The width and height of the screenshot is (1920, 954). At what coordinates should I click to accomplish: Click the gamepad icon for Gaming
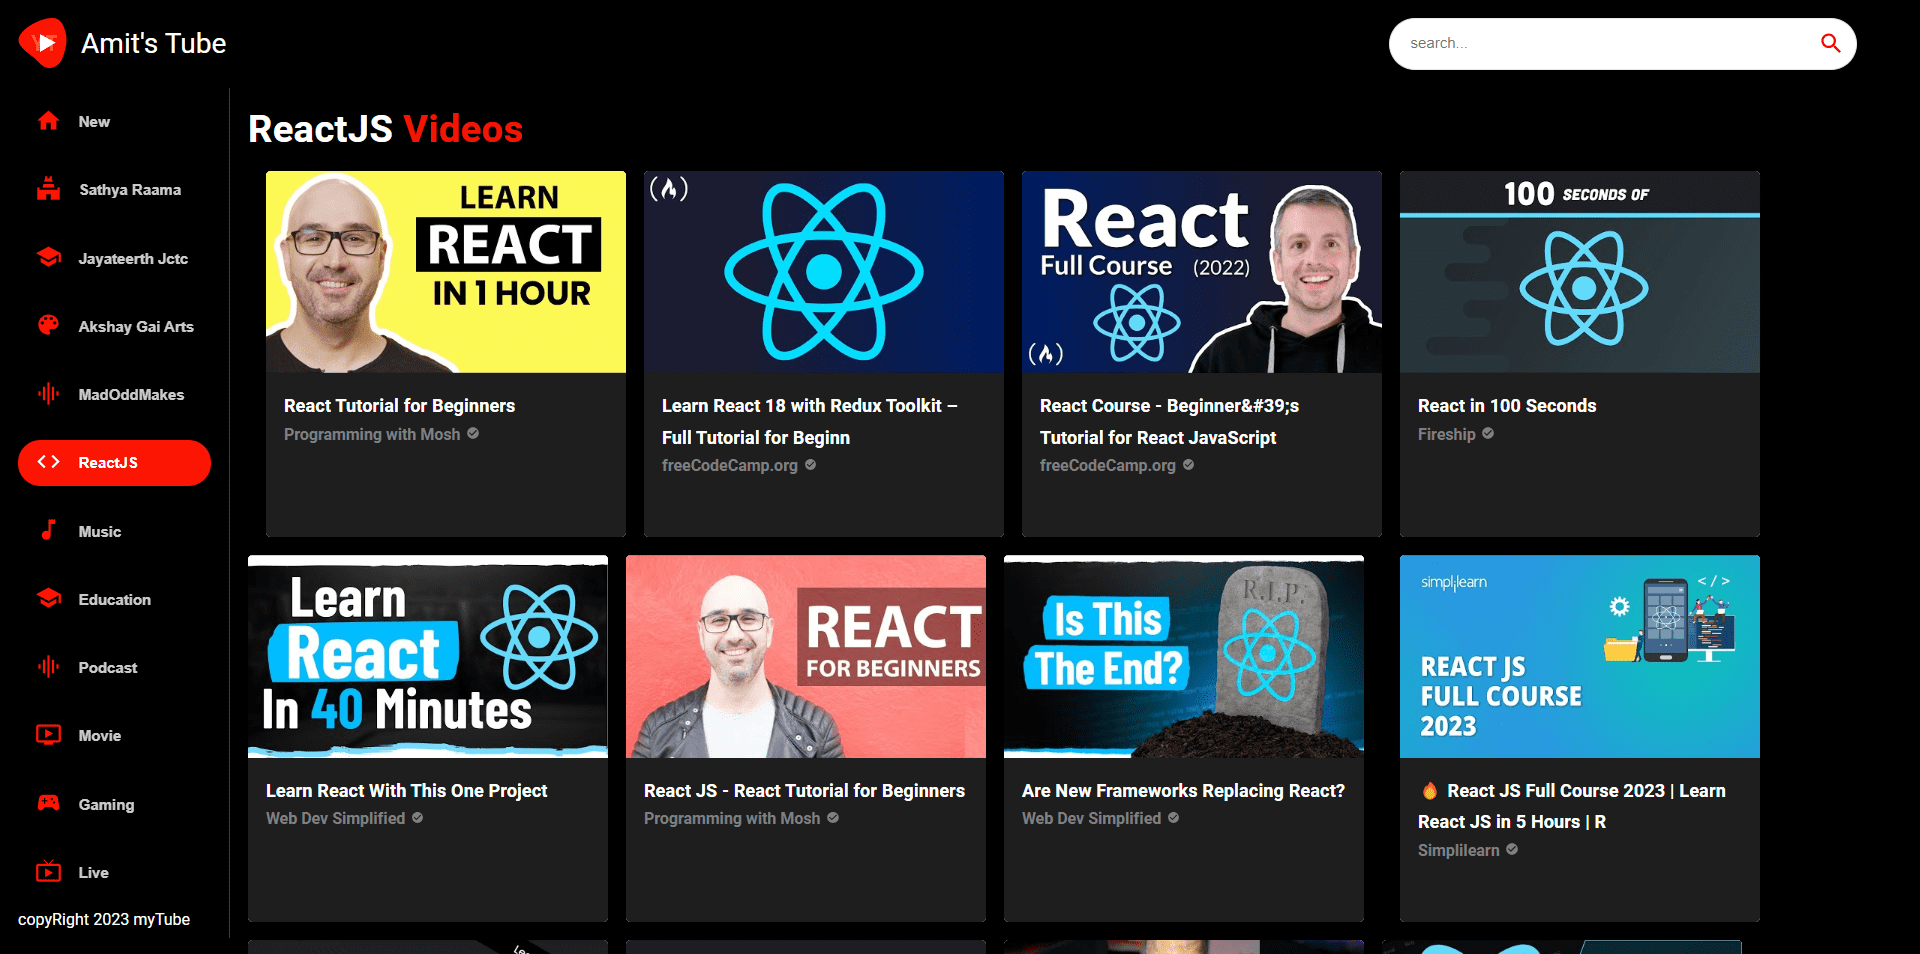tap(48, 803)
